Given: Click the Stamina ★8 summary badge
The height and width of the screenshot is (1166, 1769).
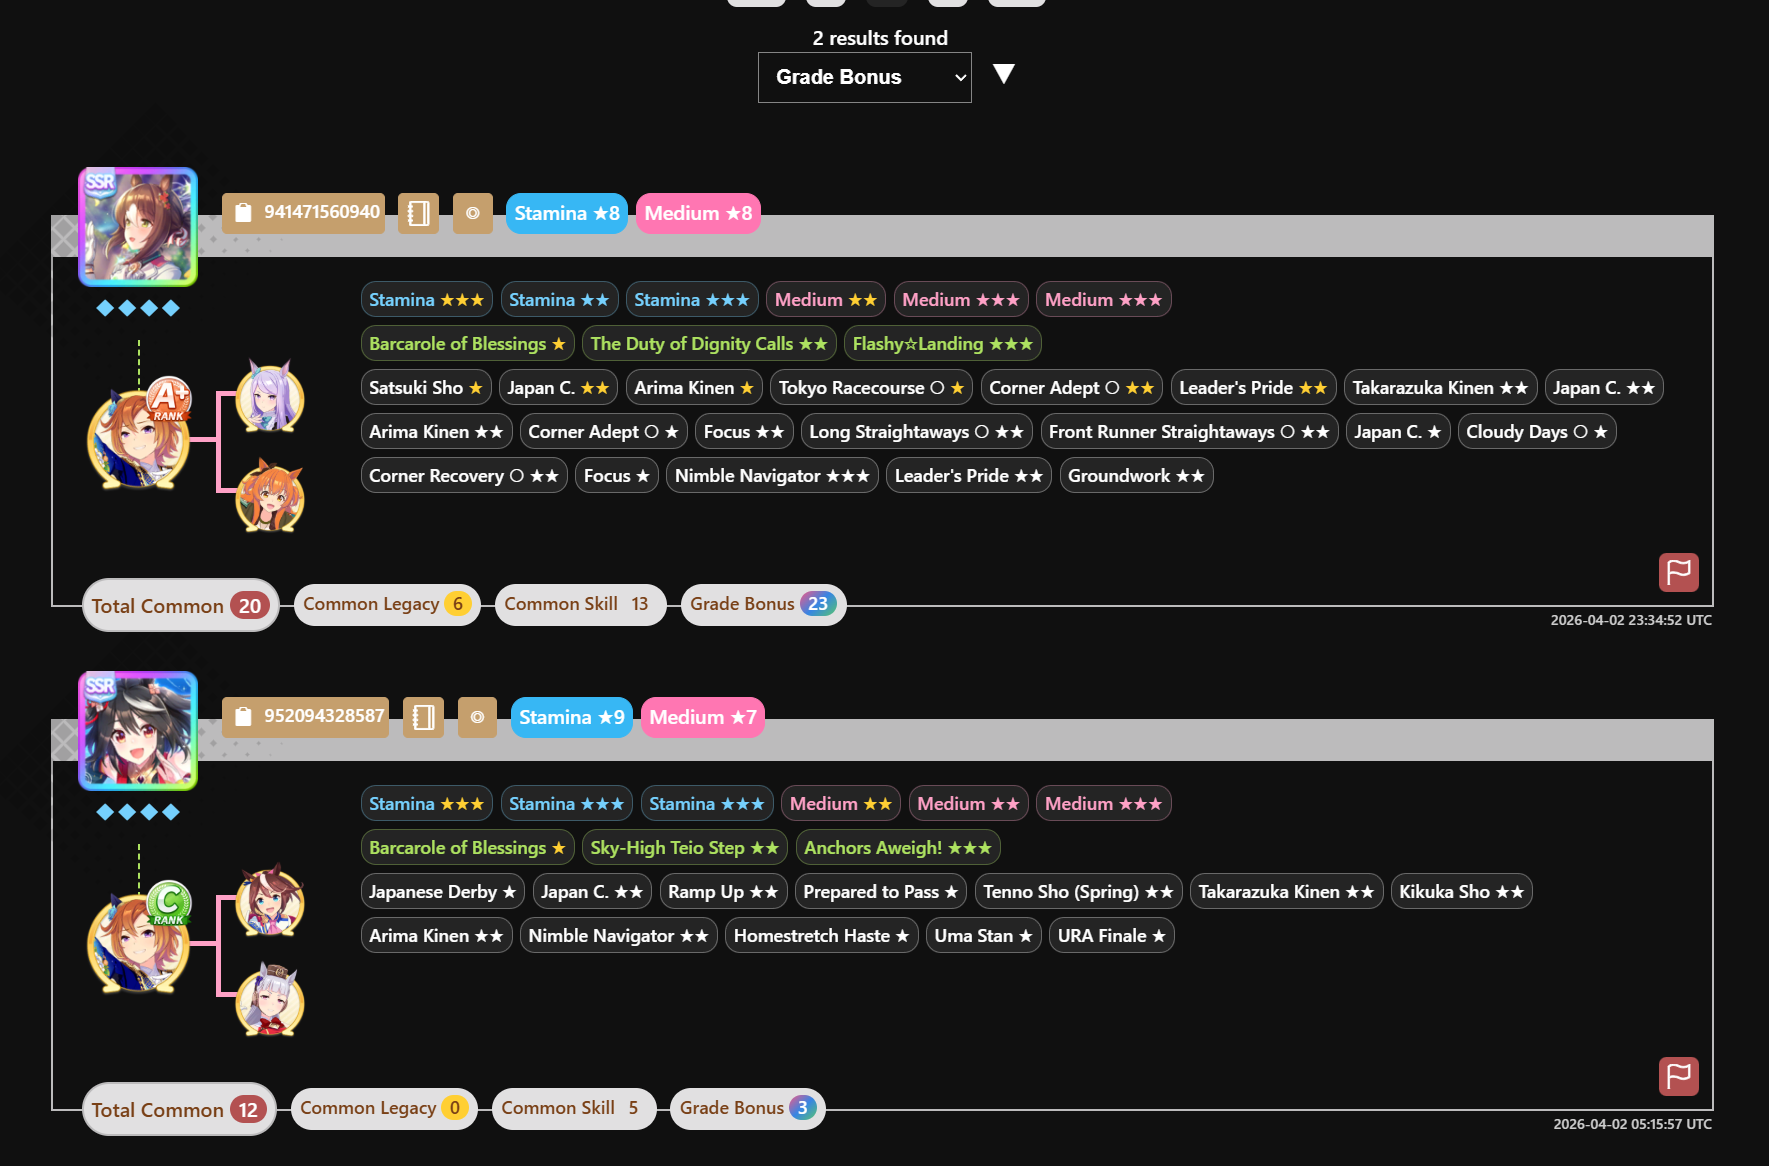Looking at the screenshot, I should [x=567, y=213].
